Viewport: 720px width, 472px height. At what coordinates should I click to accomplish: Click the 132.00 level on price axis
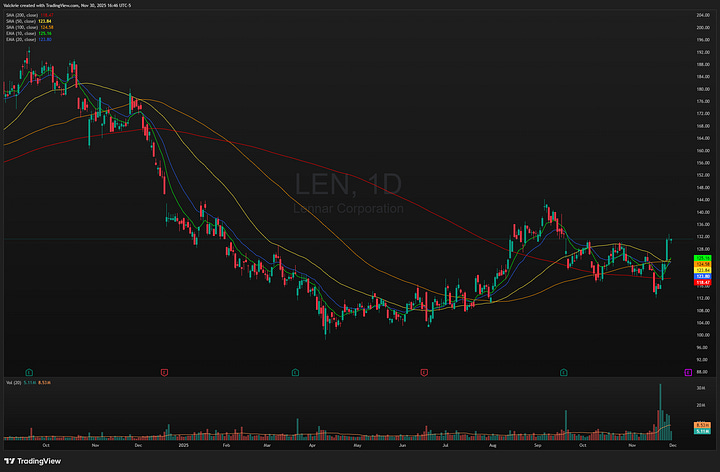pyautogui.click(x=703, y=237)
